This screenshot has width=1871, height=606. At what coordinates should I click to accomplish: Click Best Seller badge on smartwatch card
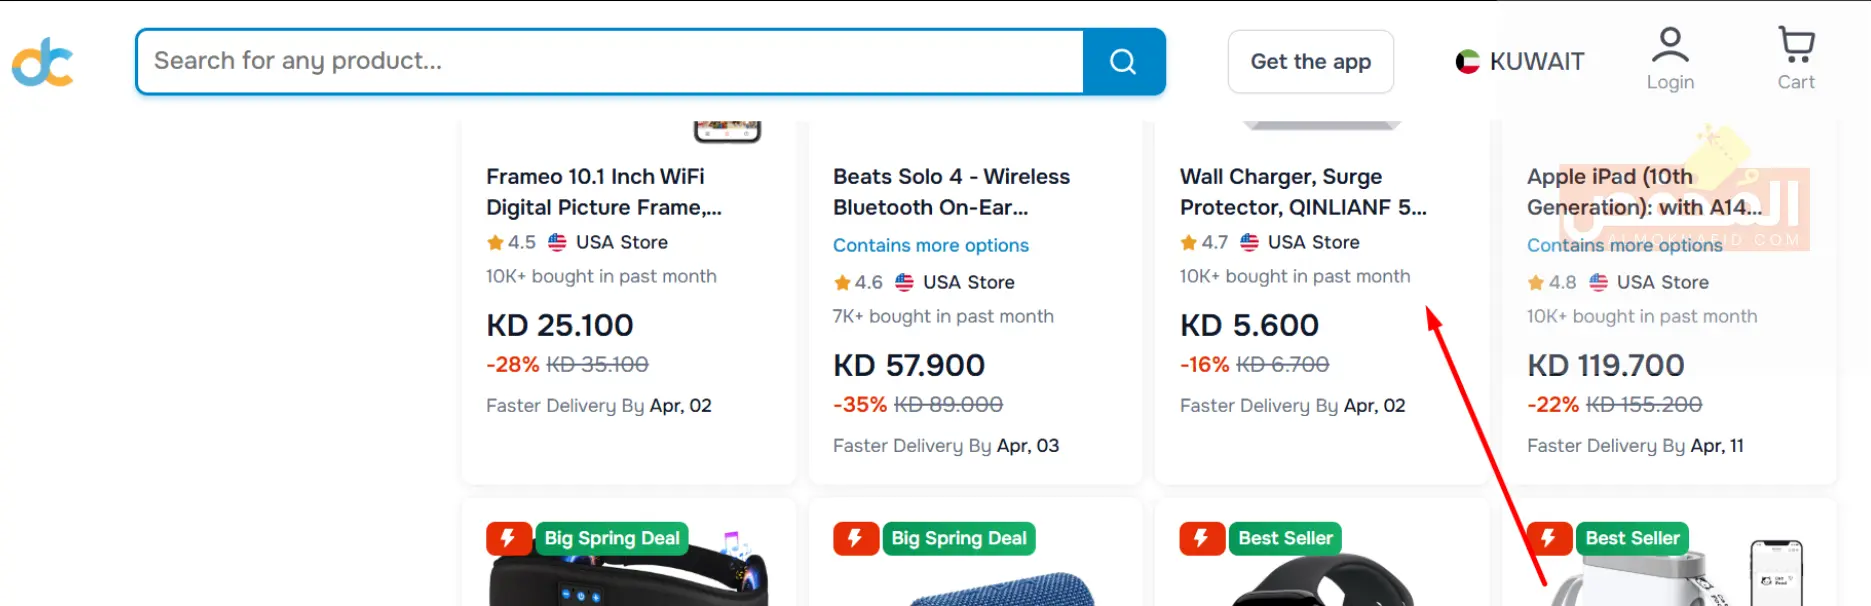click(1285, 538)
